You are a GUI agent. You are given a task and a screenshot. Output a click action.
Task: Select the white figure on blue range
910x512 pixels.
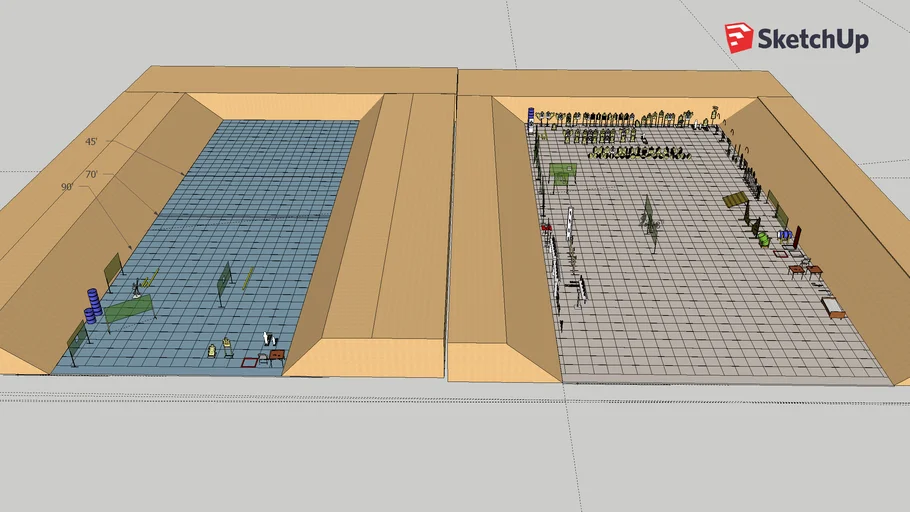pos(268,338)
